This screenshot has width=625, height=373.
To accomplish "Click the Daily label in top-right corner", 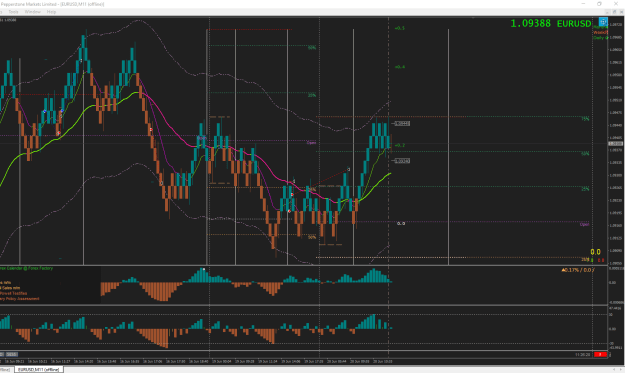I will tap(600, 38).
